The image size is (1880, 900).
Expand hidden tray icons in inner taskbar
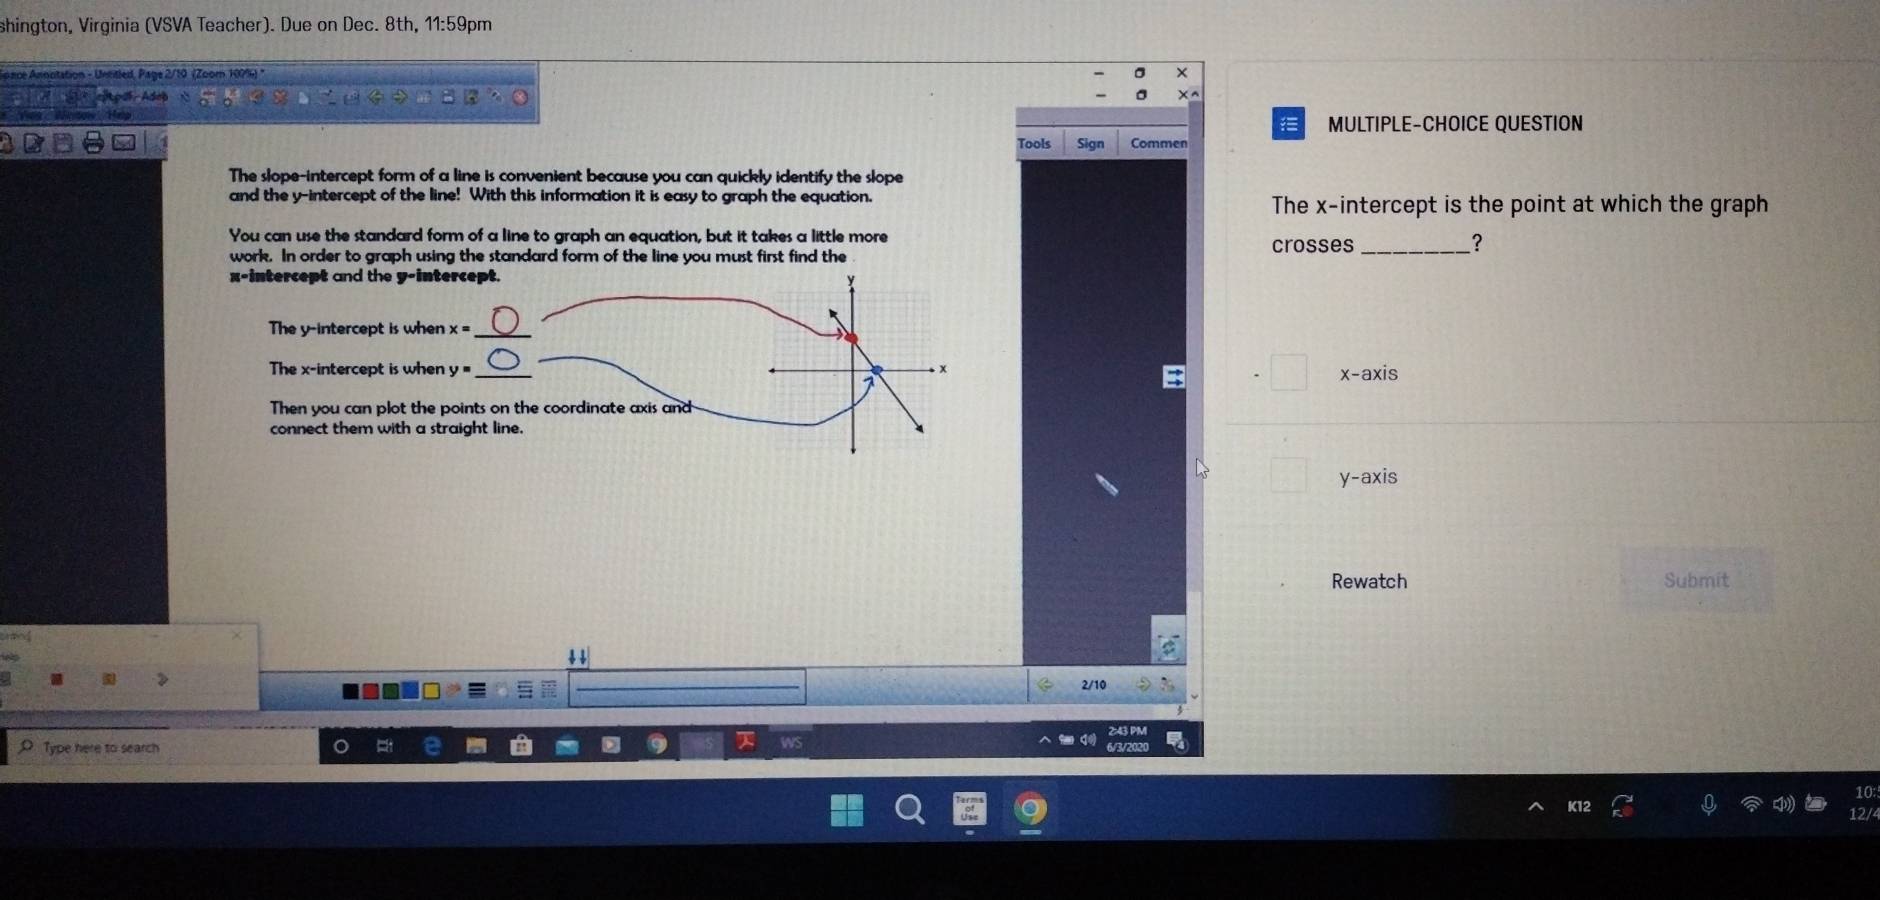(1045, 740)
